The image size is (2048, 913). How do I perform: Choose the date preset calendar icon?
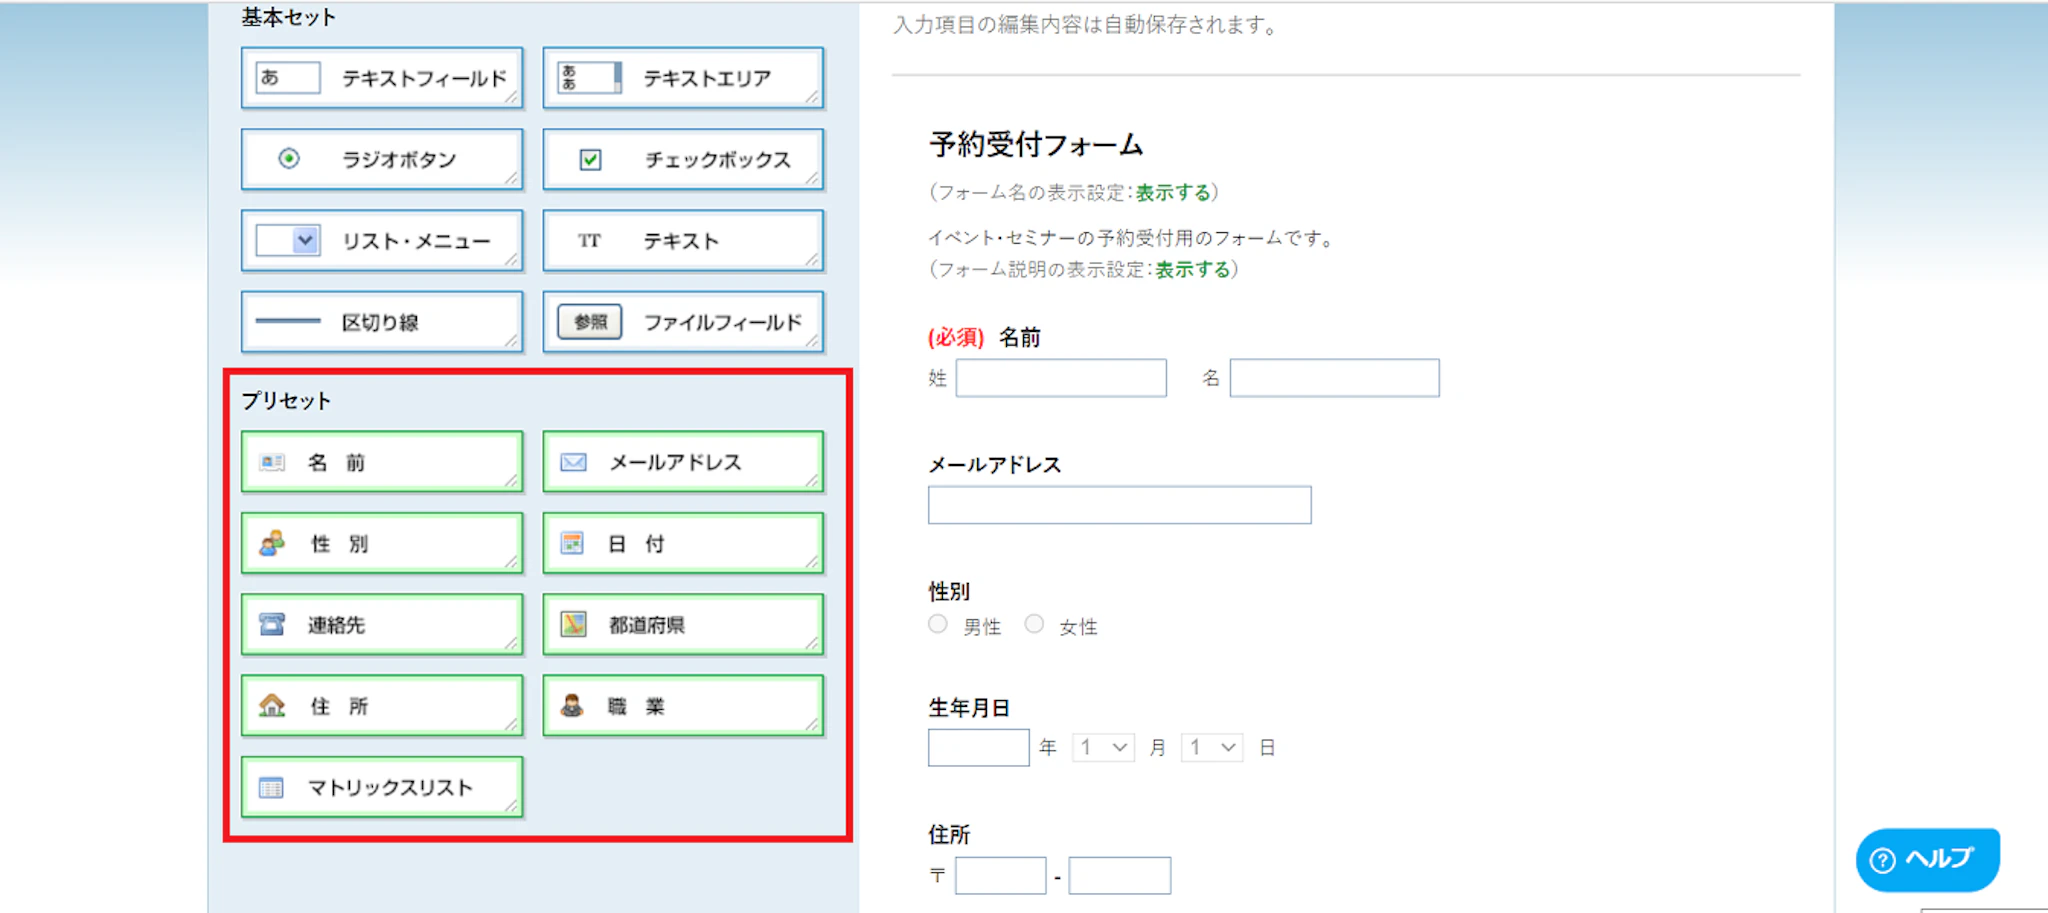click(x=572, y=543)
